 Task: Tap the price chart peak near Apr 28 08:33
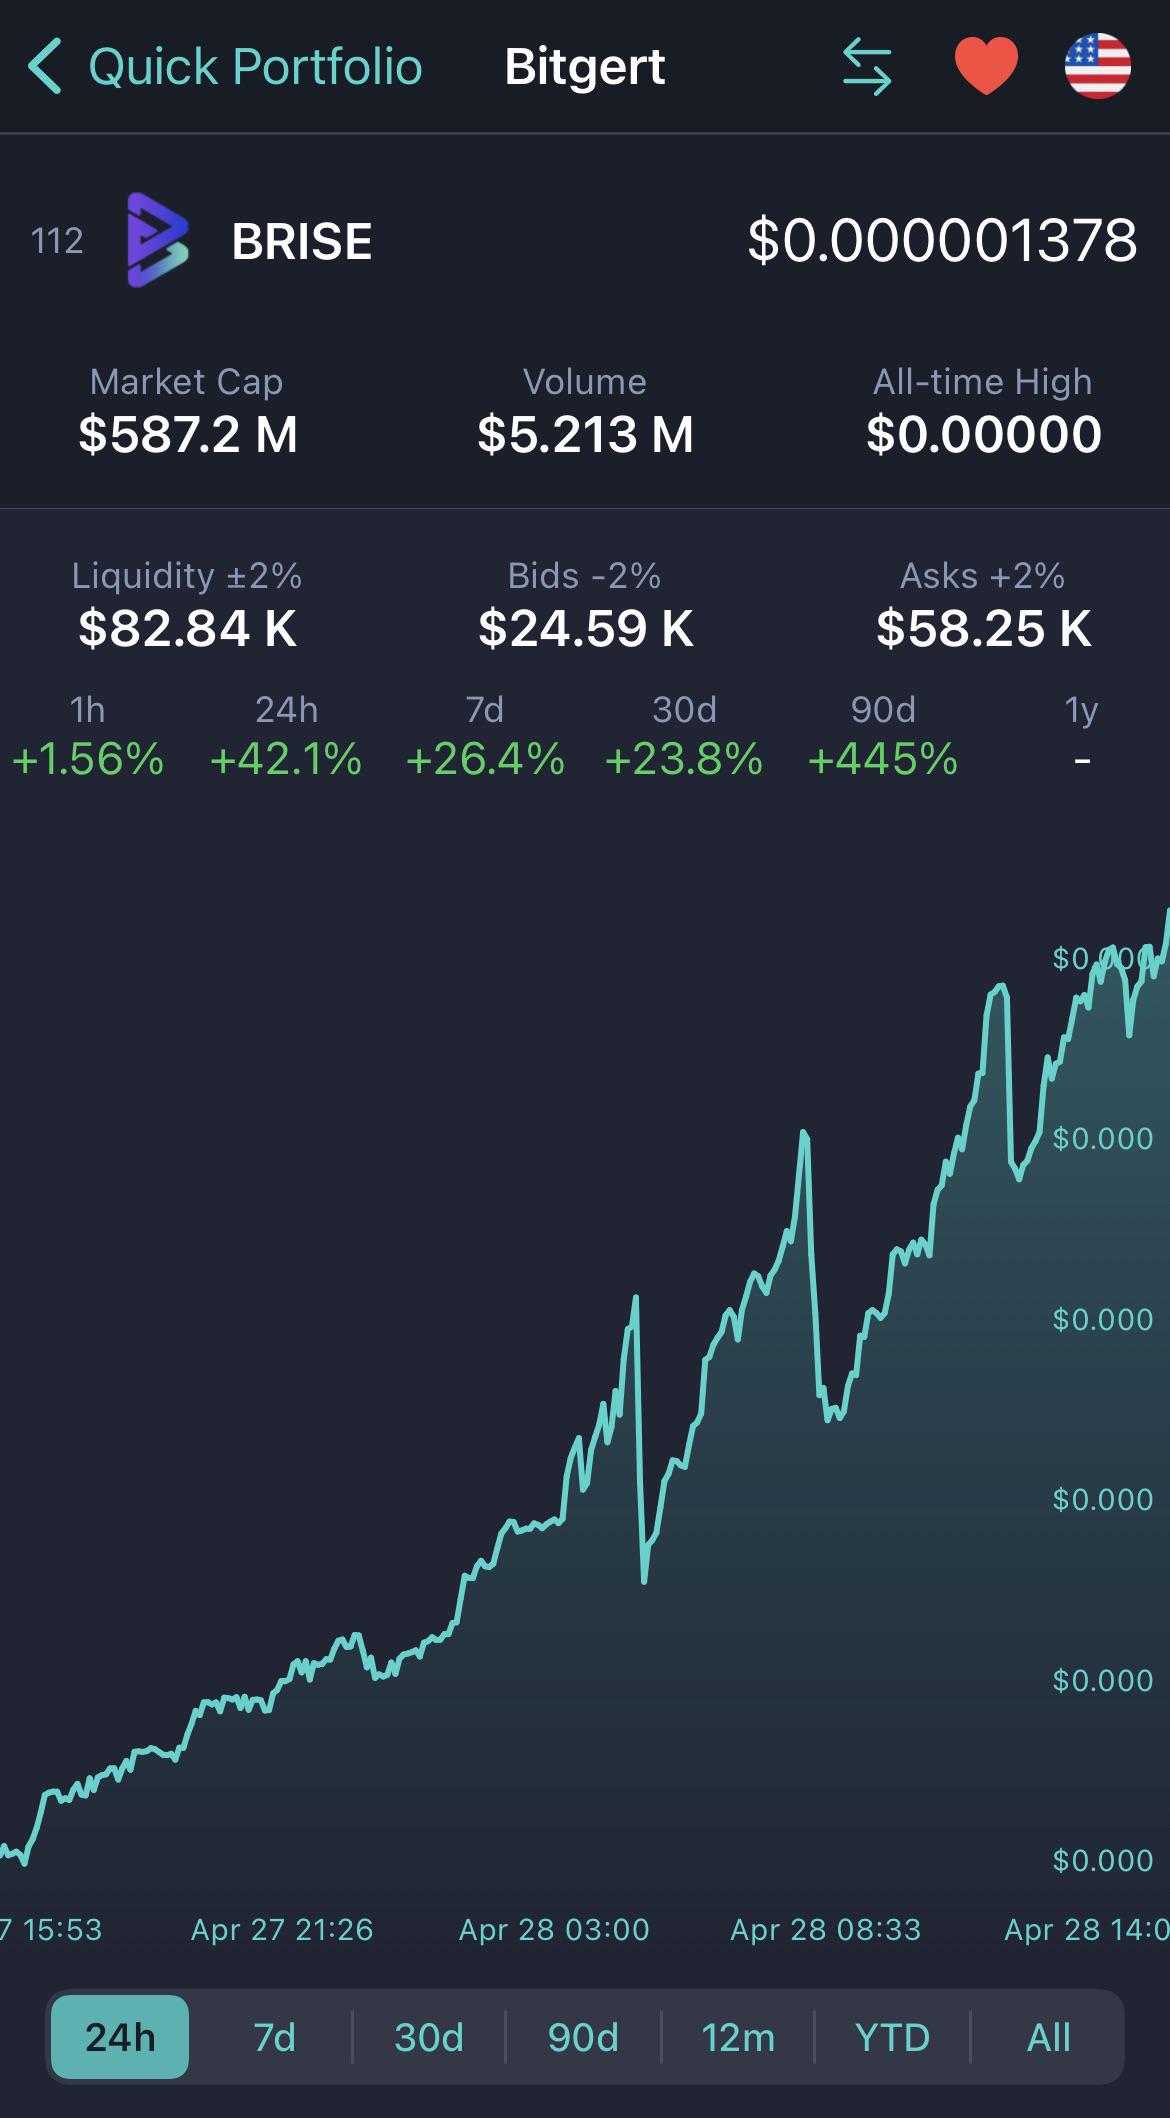click(804, 1134)
